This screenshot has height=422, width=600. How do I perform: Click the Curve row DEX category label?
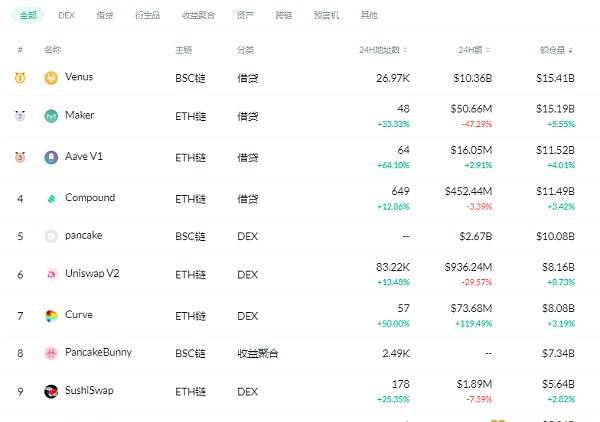(x=248, y=316)
